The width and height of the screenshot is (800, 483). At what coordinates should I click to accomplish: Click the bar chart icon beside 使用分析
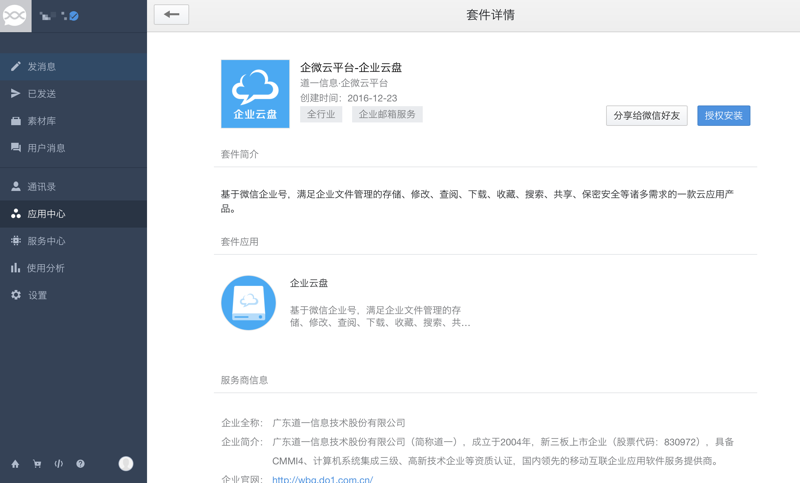click(x=16, y=268)
